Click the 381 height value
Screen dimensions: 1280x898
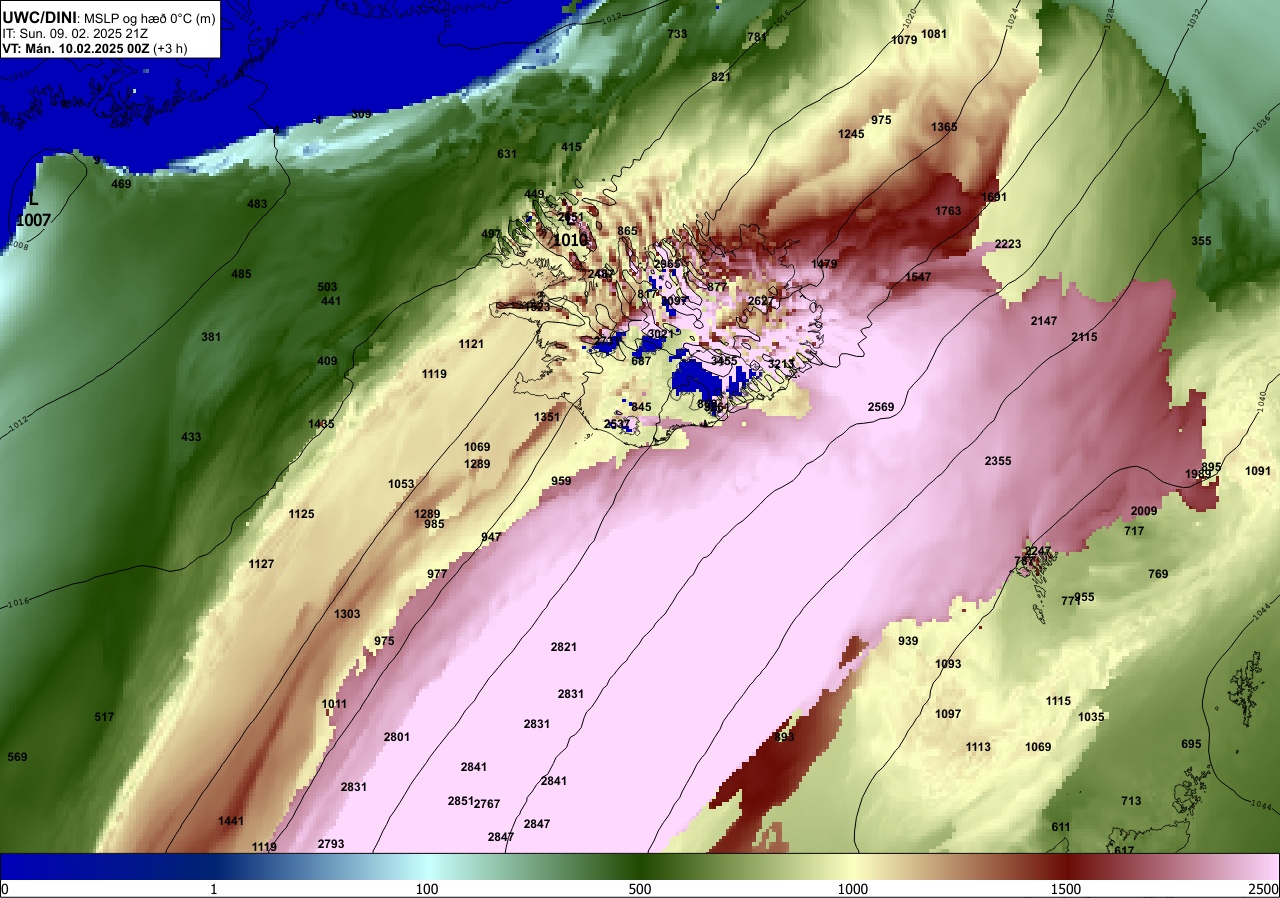coord(211,337)
